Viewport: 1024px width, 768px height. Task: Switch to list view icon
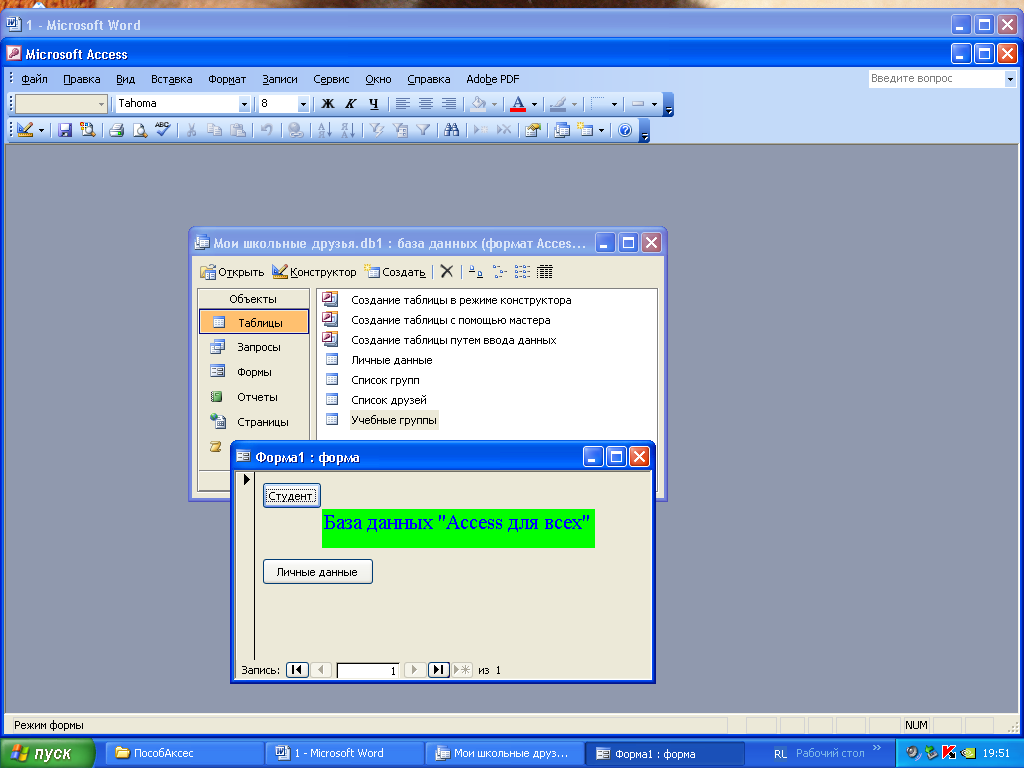coord(522,272)
